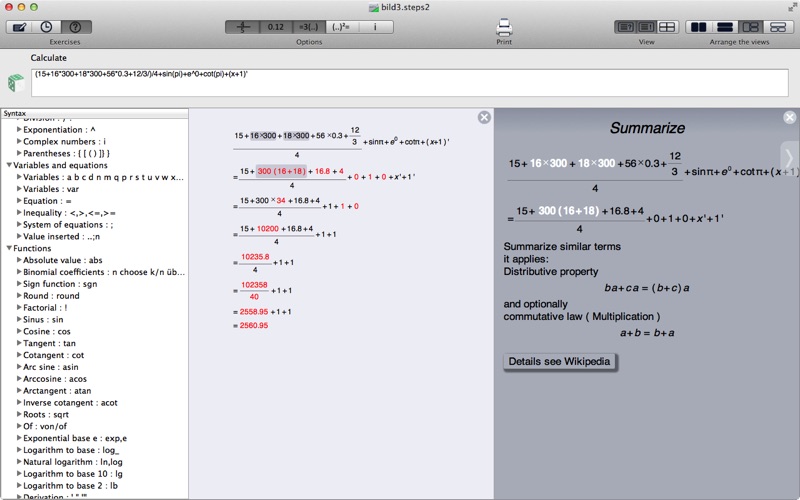Select 'Logarithm to base : log_' row
Viewport: 800px width, 500px height.
coord(94,450)
